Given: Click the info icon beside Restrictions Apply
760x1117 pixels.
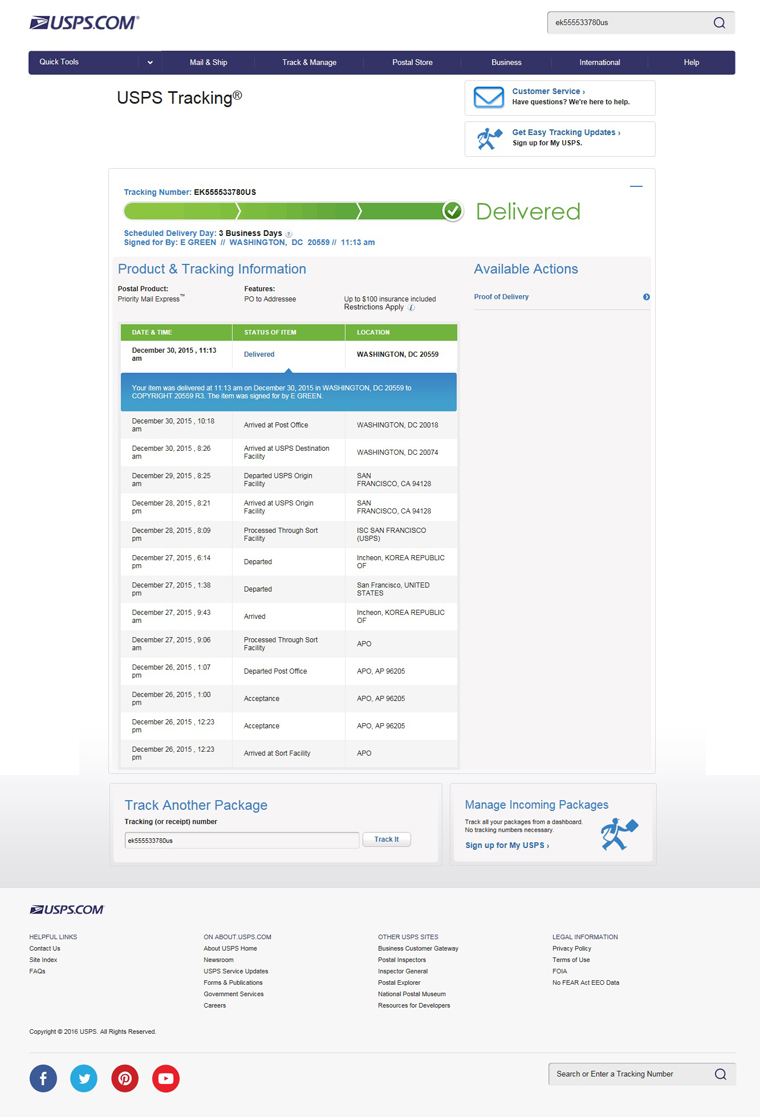Looking at the screenshot, I should pyautogui.click(x=411, y=308).
